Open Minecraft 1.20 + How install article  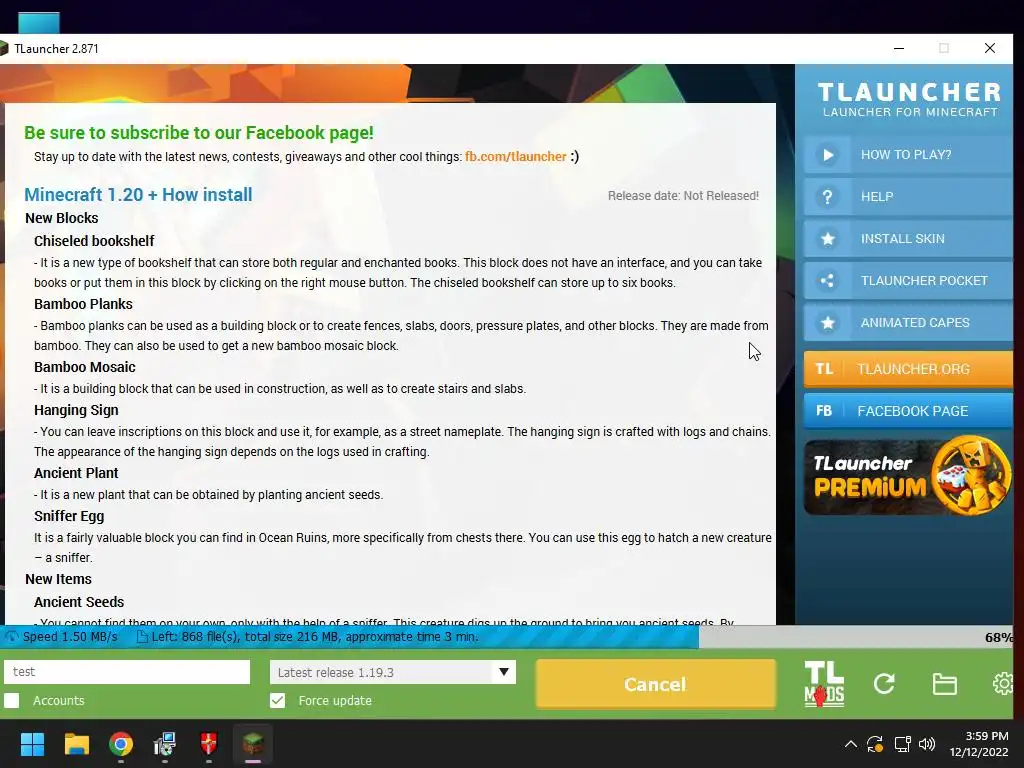[x=138, y=195]
